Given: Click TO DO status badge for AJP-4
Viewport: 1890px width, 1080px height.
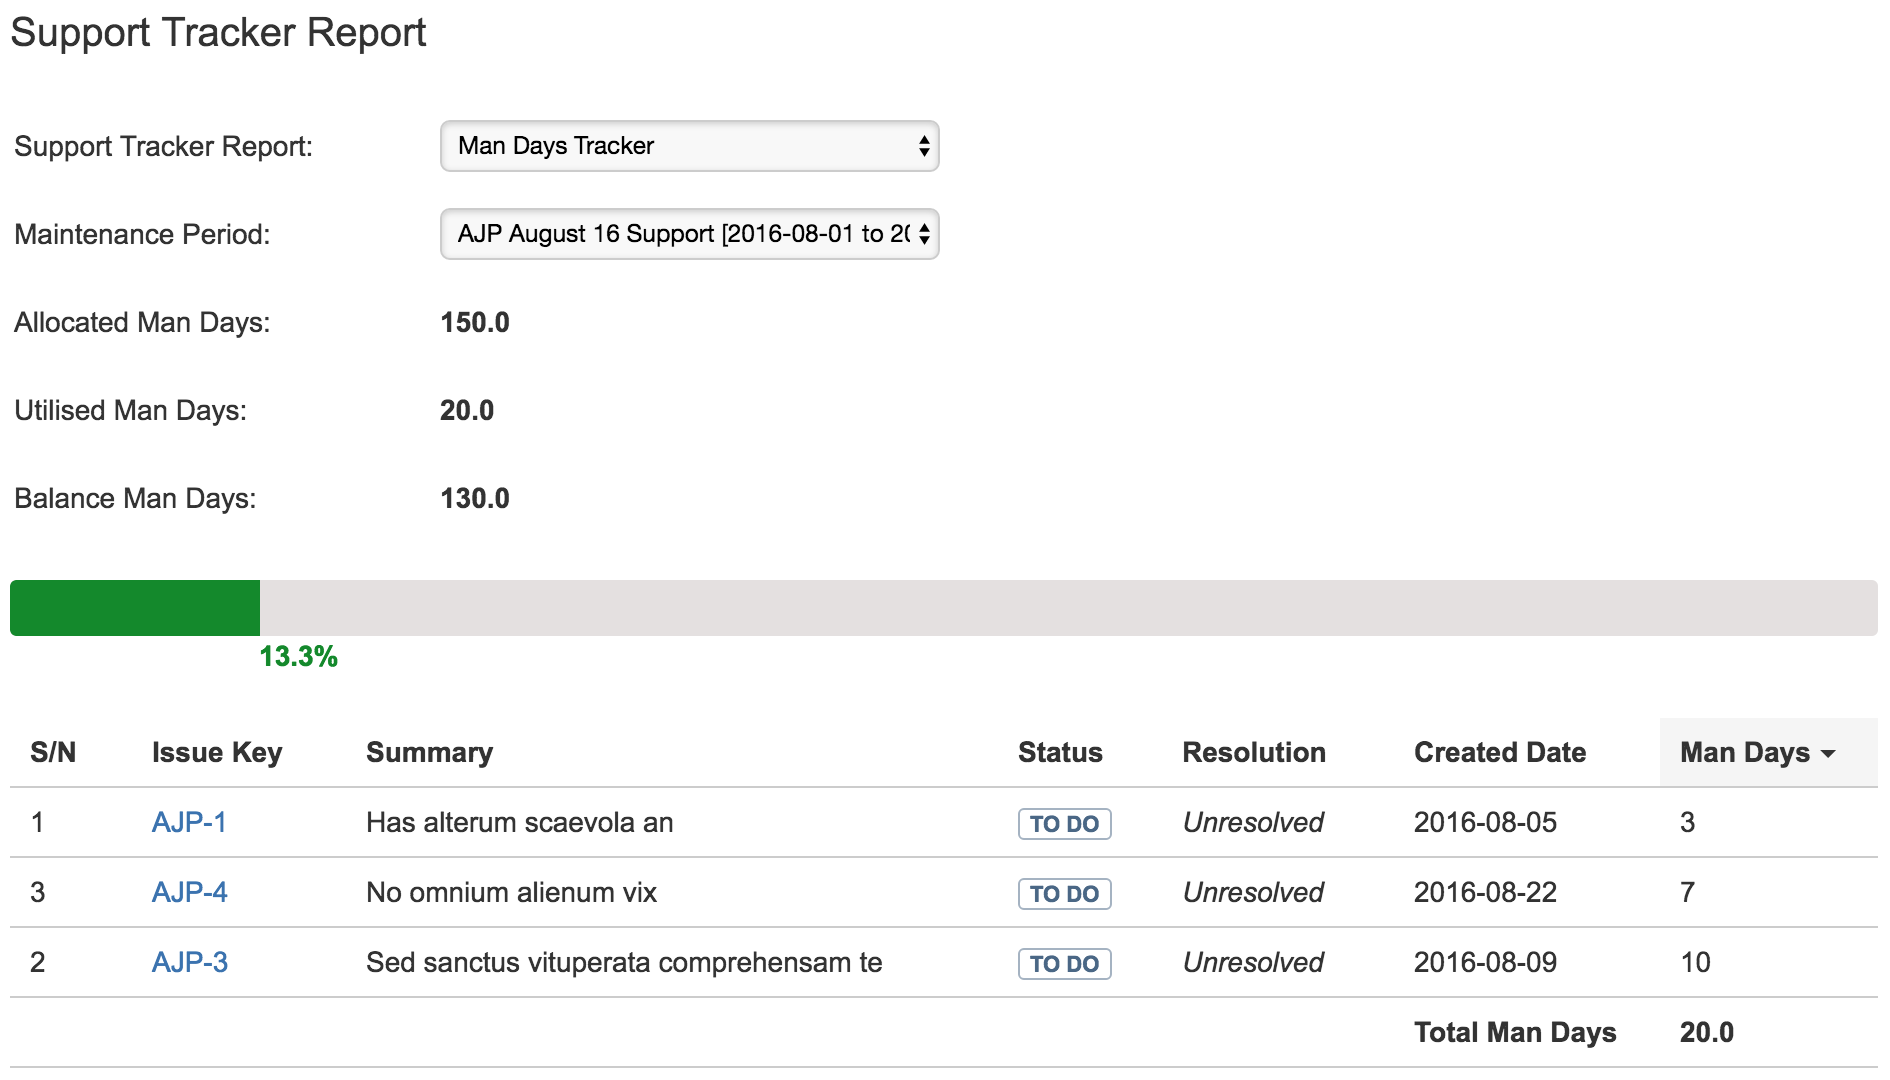Looking at the screenshot, I should 1064,894.
